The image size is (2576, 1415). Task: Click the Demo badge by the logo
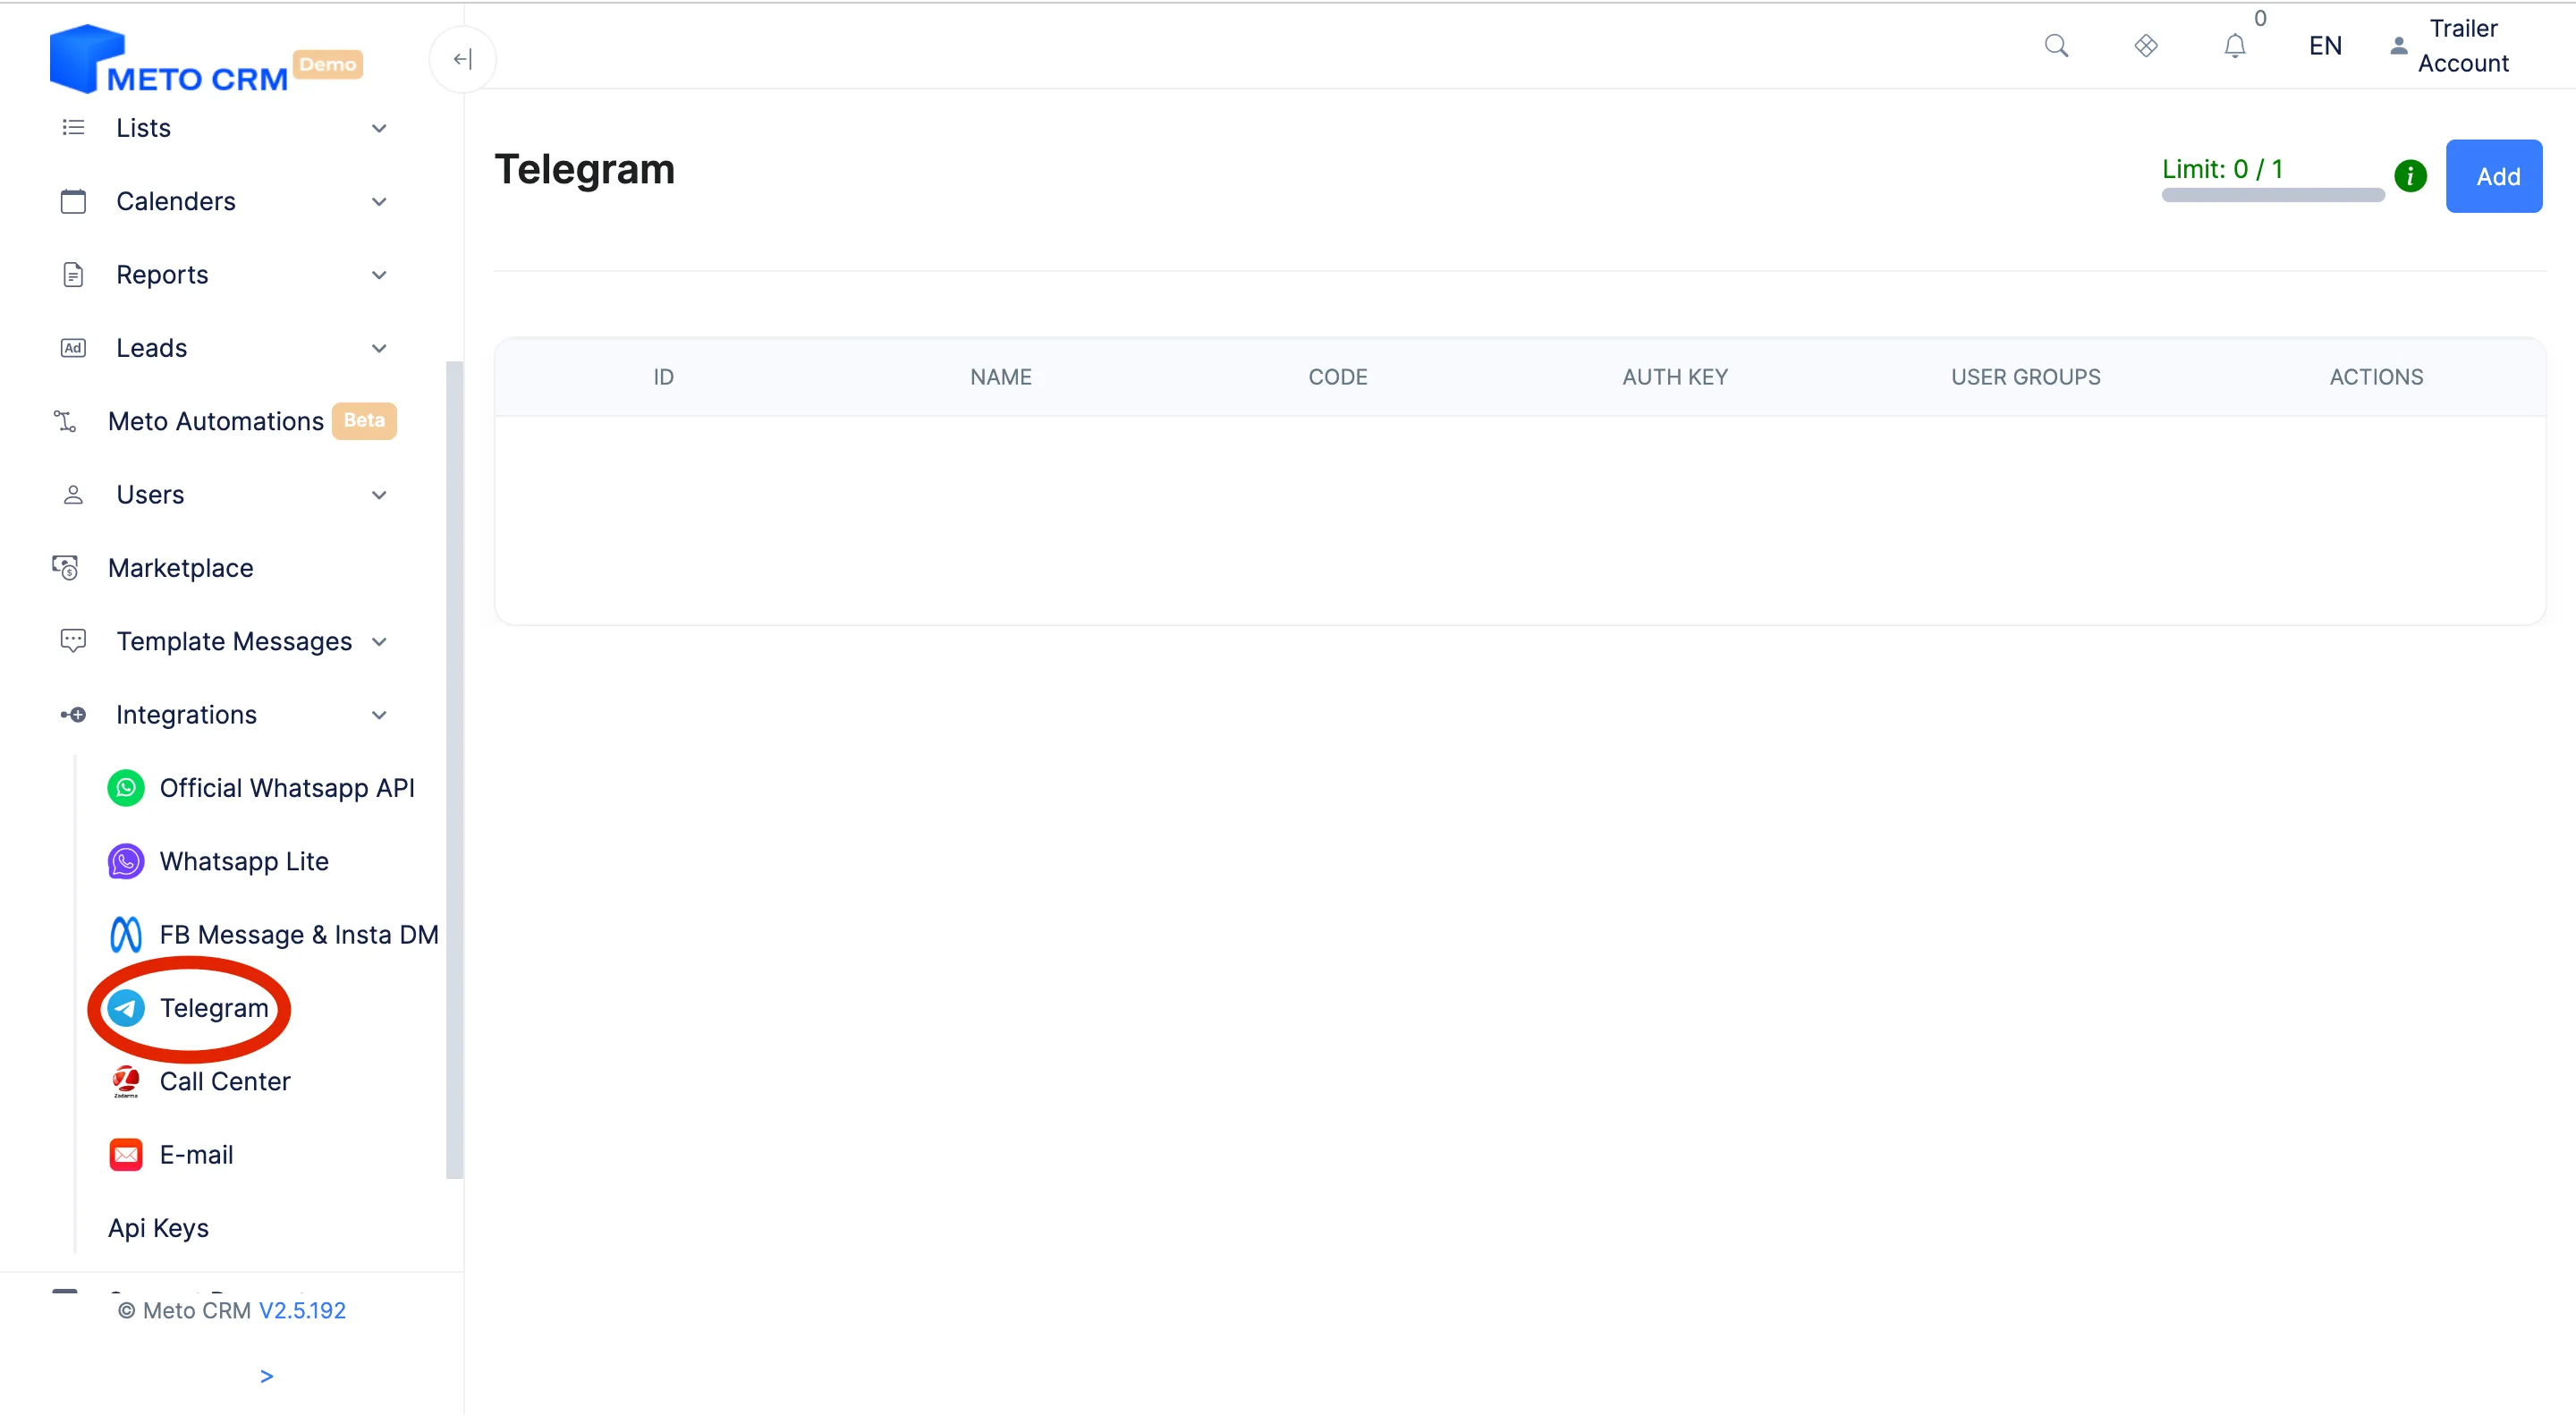pyautogui.click(x=327, y=64)
